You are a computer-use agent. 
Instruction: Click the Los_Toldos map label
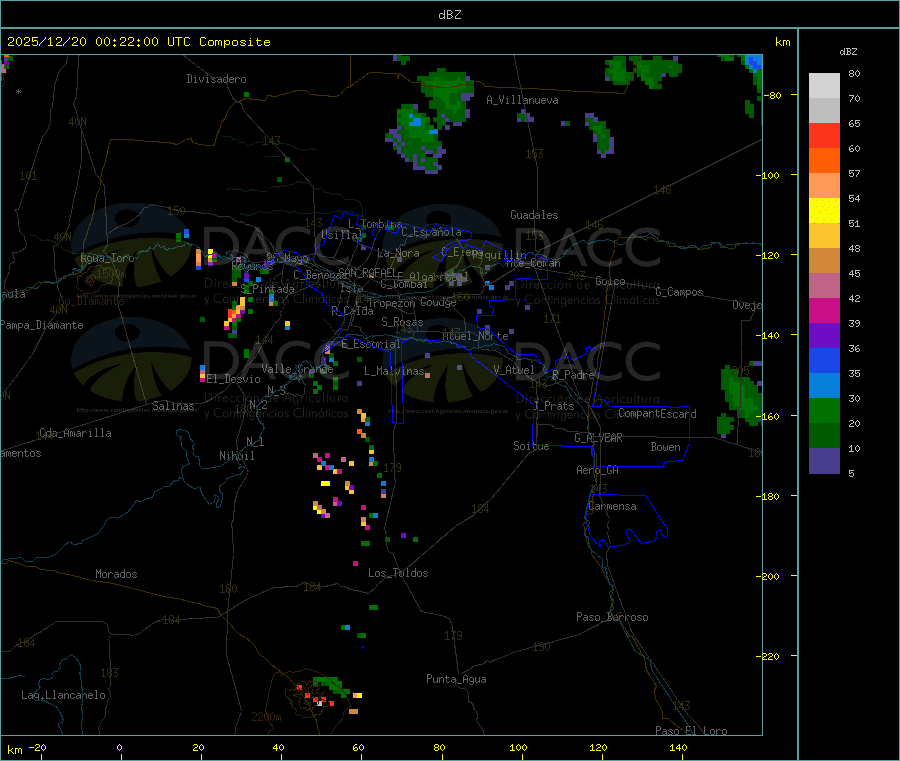(x=398, y=573)
